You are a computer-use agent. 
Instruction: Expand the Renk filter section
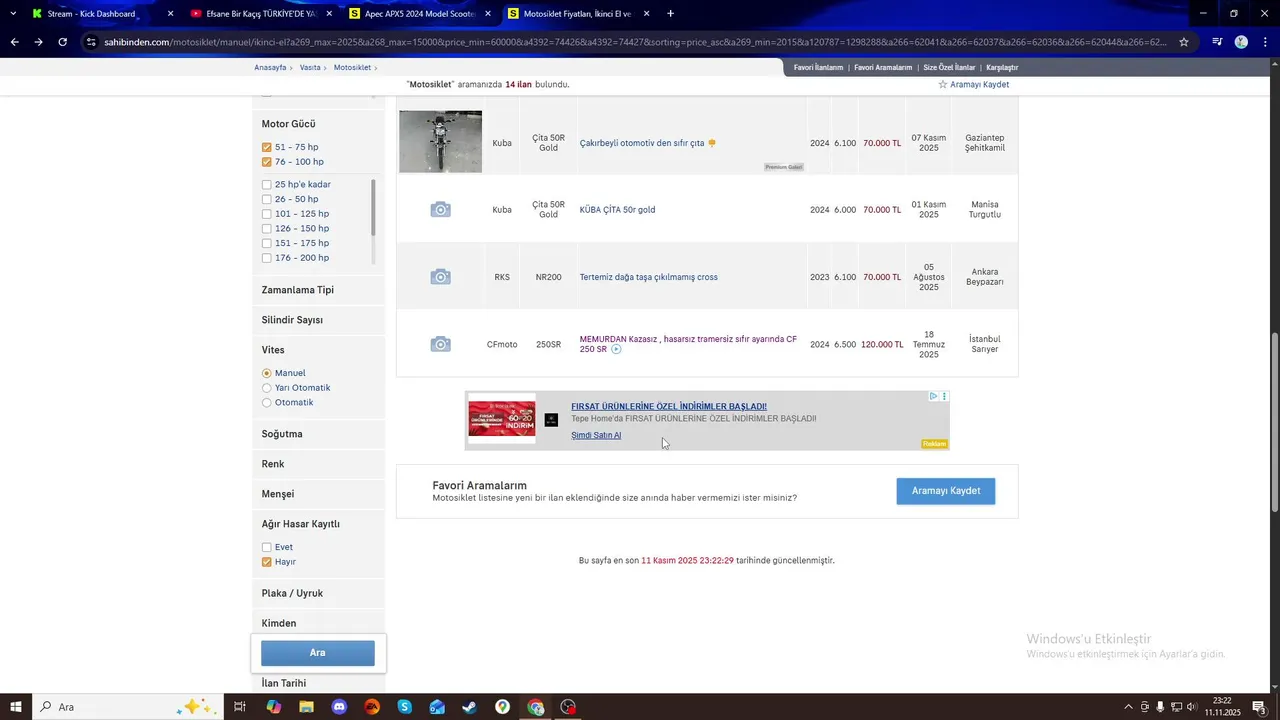point(273,464)
